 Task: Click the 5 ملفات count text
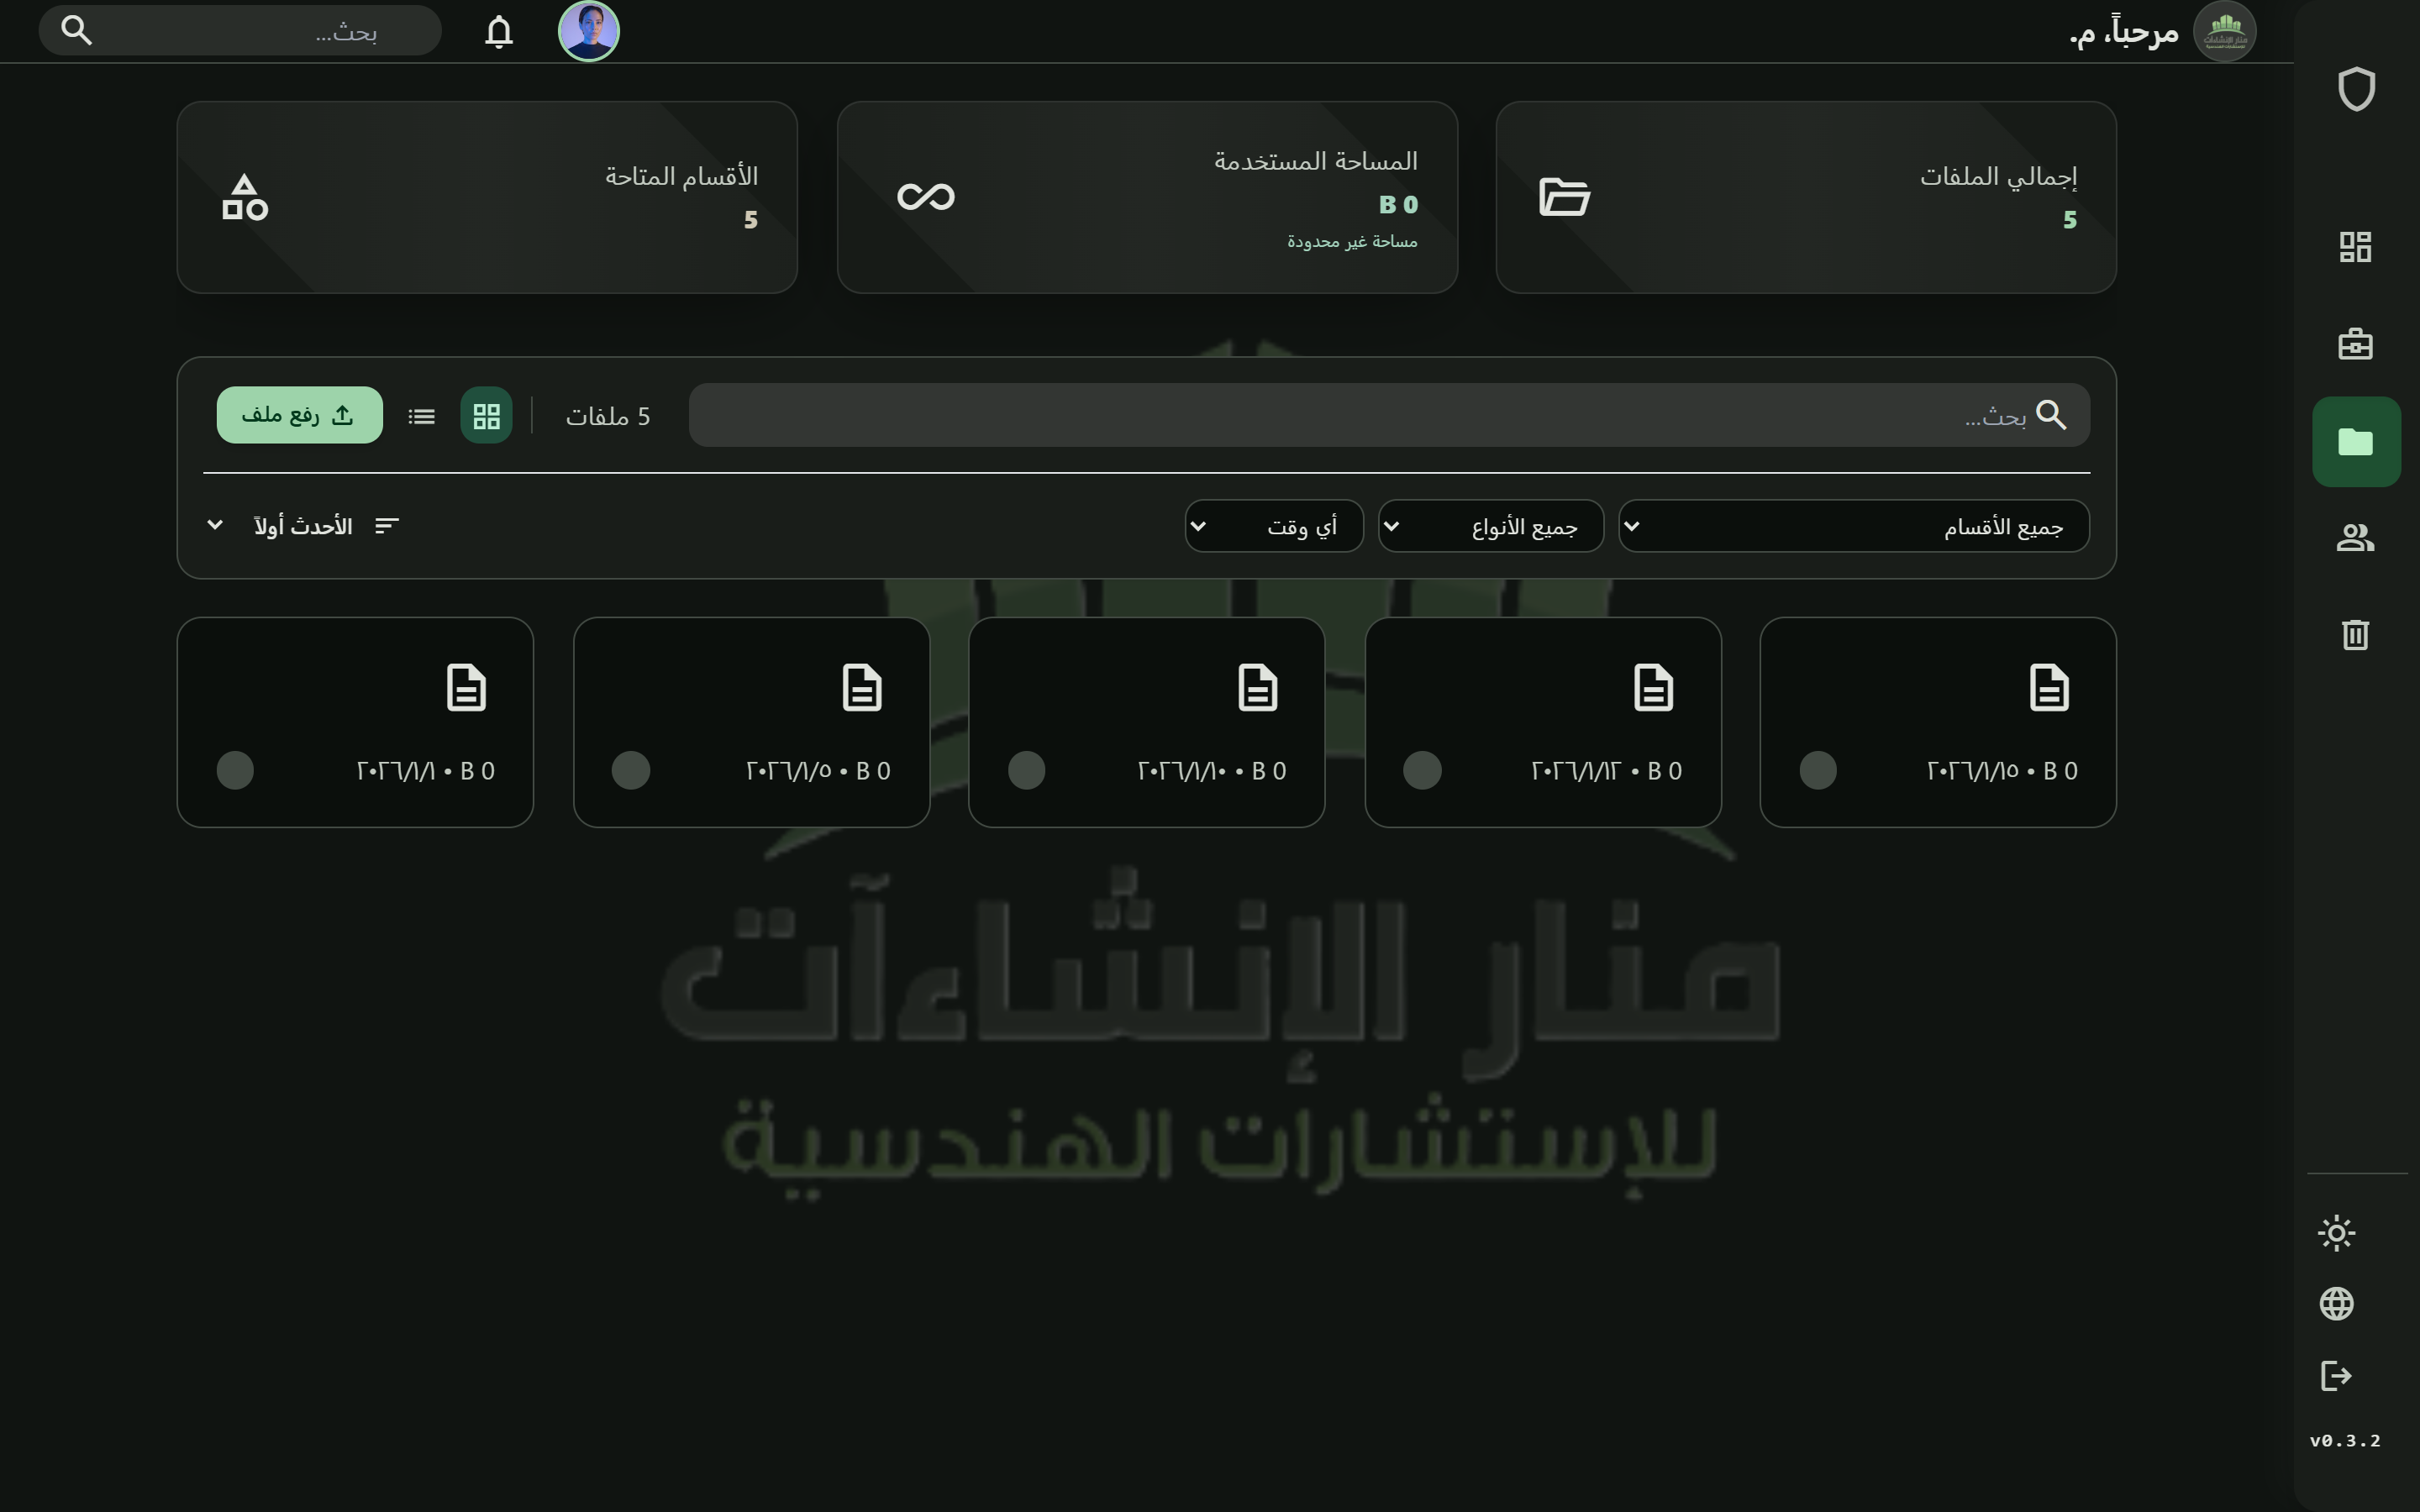(608, 416)
